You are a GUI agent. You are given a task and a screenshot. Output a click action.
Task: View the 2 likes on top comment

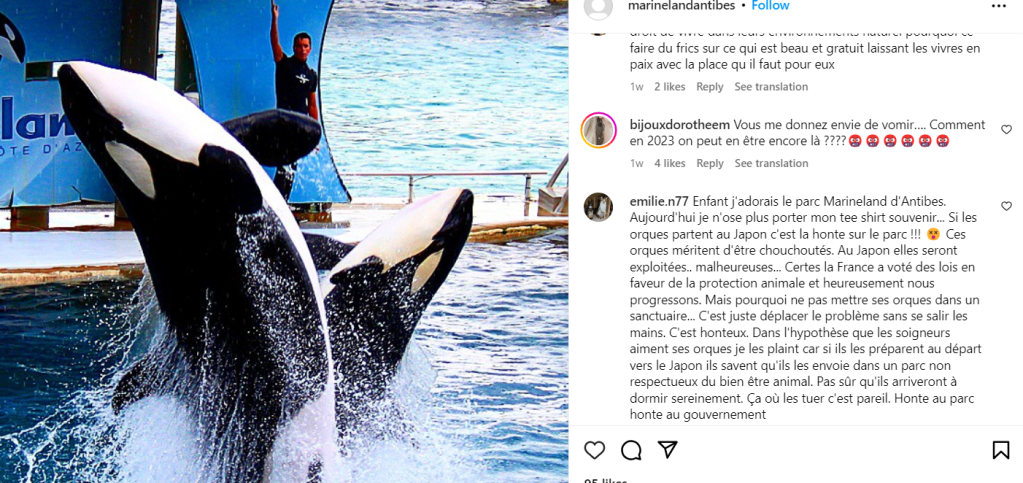670,87
